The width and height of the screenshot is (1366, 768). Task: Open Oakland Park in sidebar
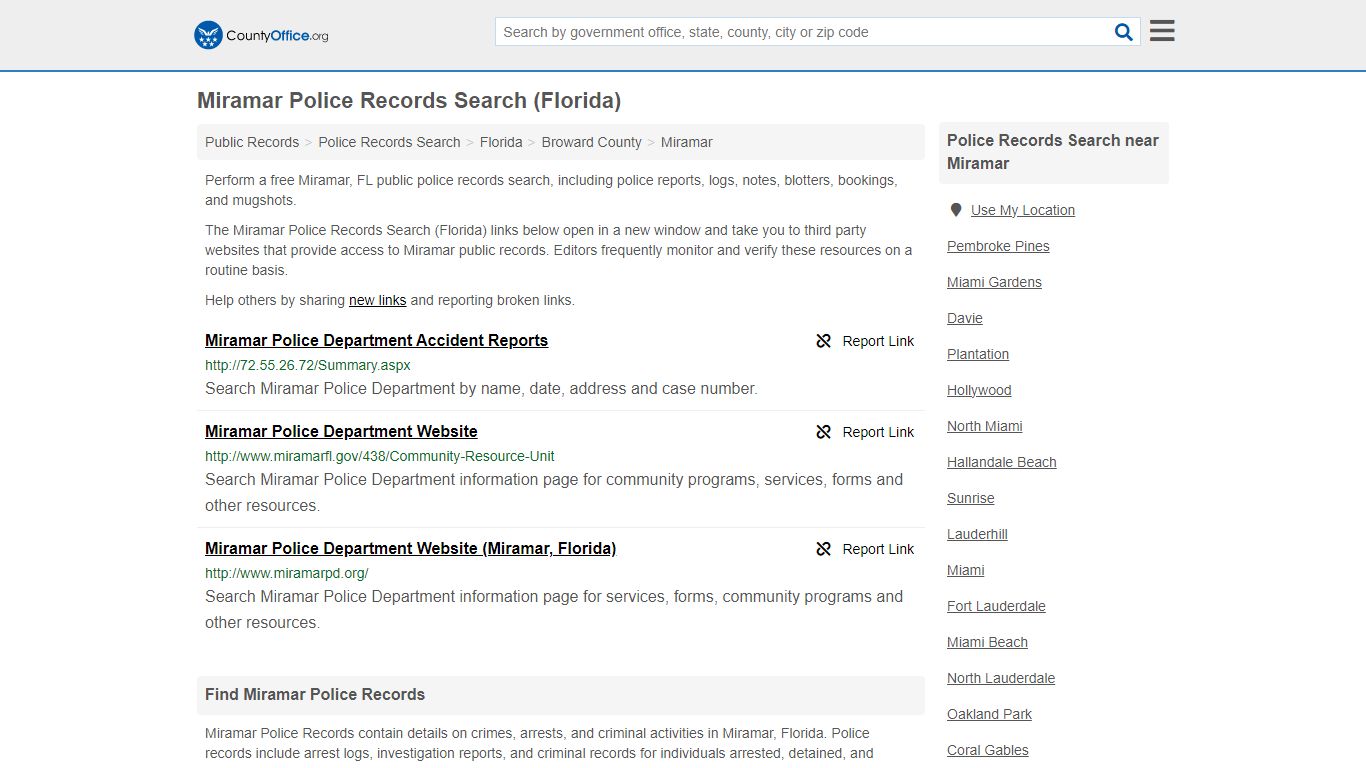(x=989, y=714)
